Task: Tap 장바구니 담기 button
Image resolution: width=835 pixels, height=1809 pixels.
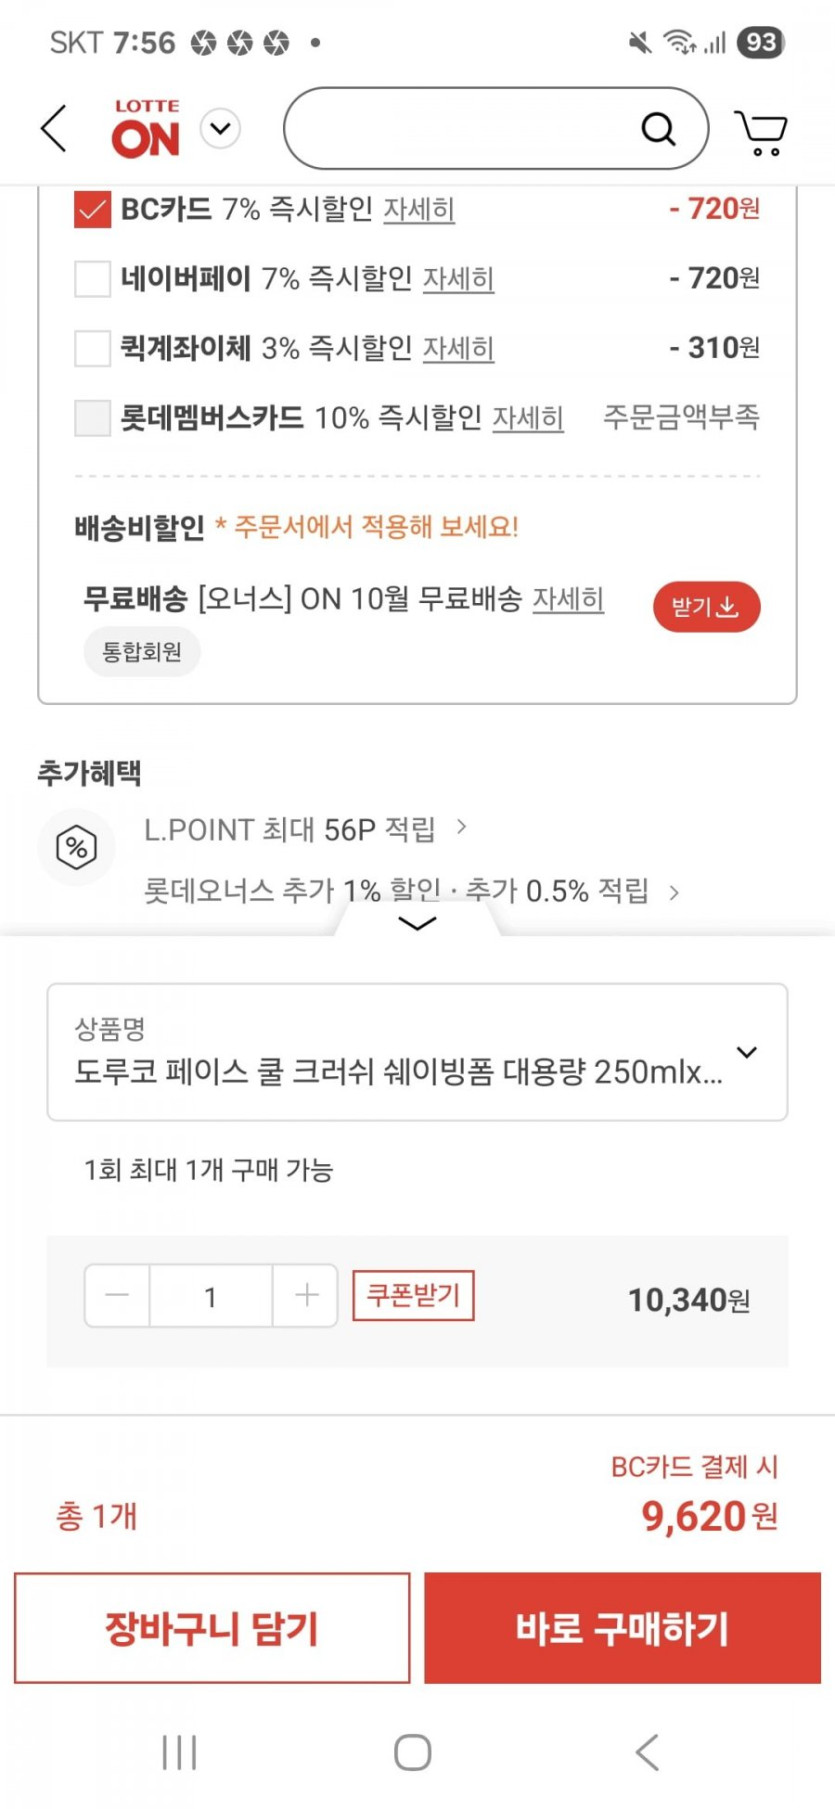Action: (x=212, y=1628)
